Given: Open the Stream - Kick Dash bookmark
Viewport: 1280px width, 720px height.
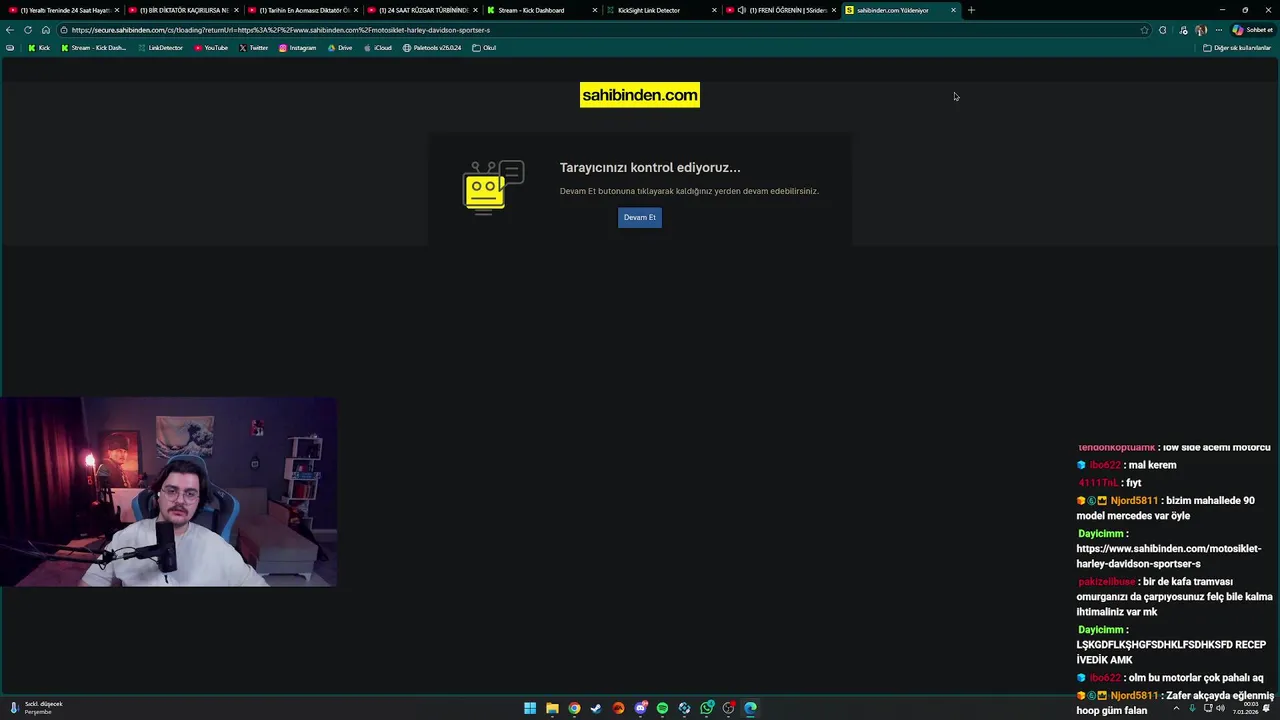Looking at the screenshot, I should [94, 48].
